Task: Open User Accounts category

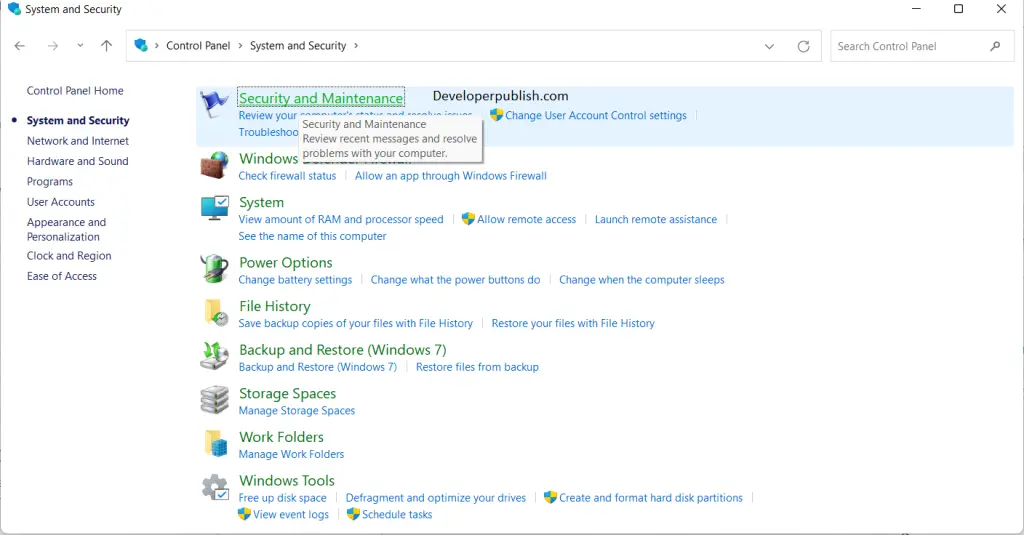Action: click(x=61, y=202)
